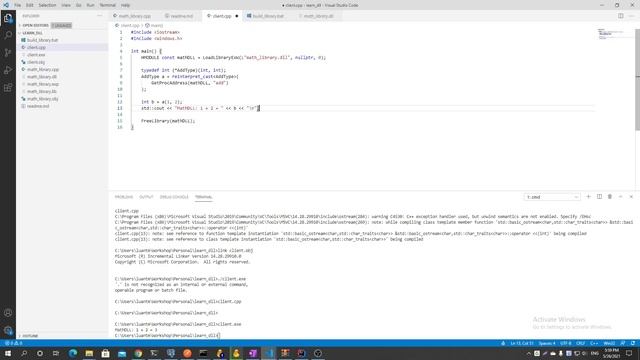Open the Accounts icon in activity bar

tap(8, 313)
